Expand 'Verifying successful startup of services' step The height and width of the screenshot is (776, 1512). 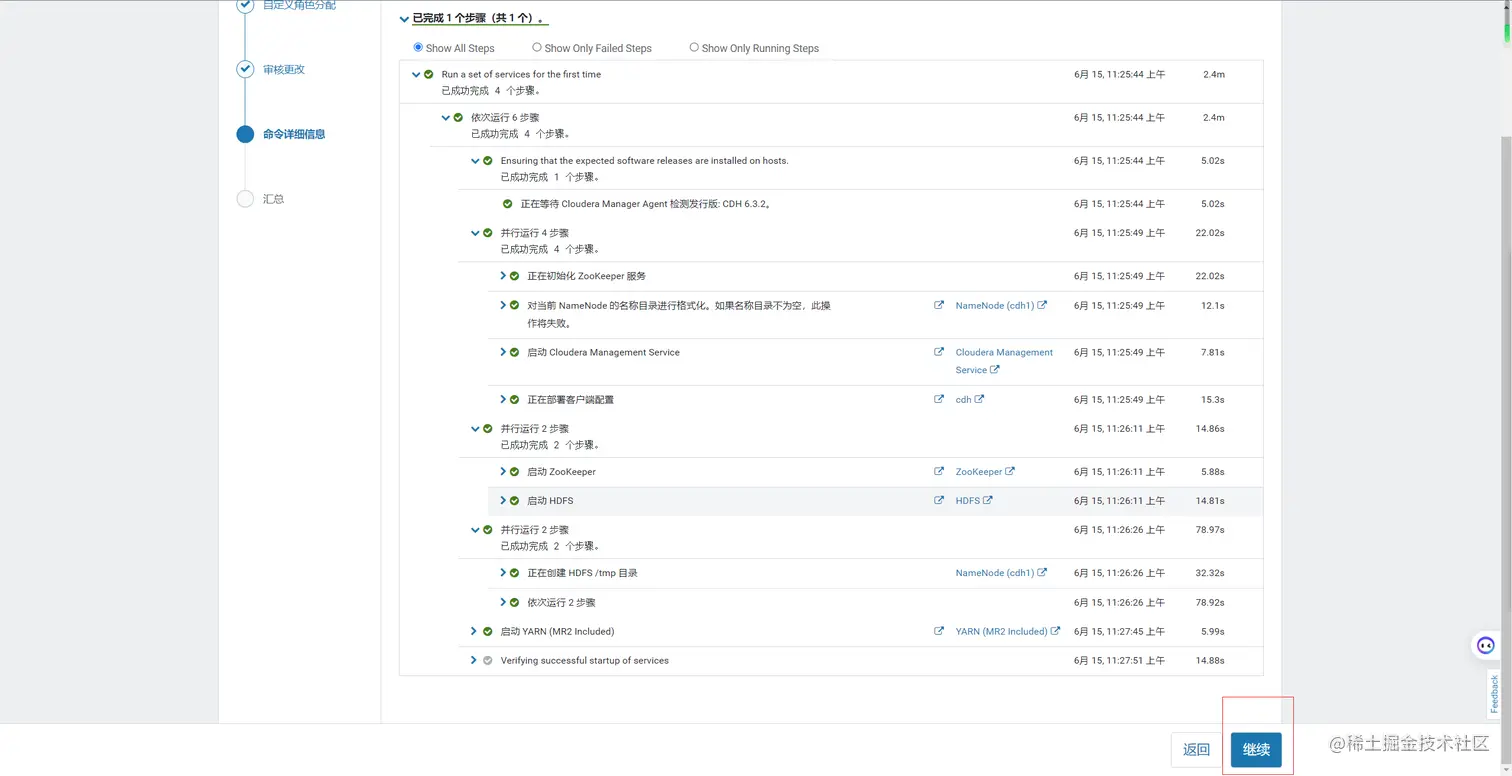474,660
